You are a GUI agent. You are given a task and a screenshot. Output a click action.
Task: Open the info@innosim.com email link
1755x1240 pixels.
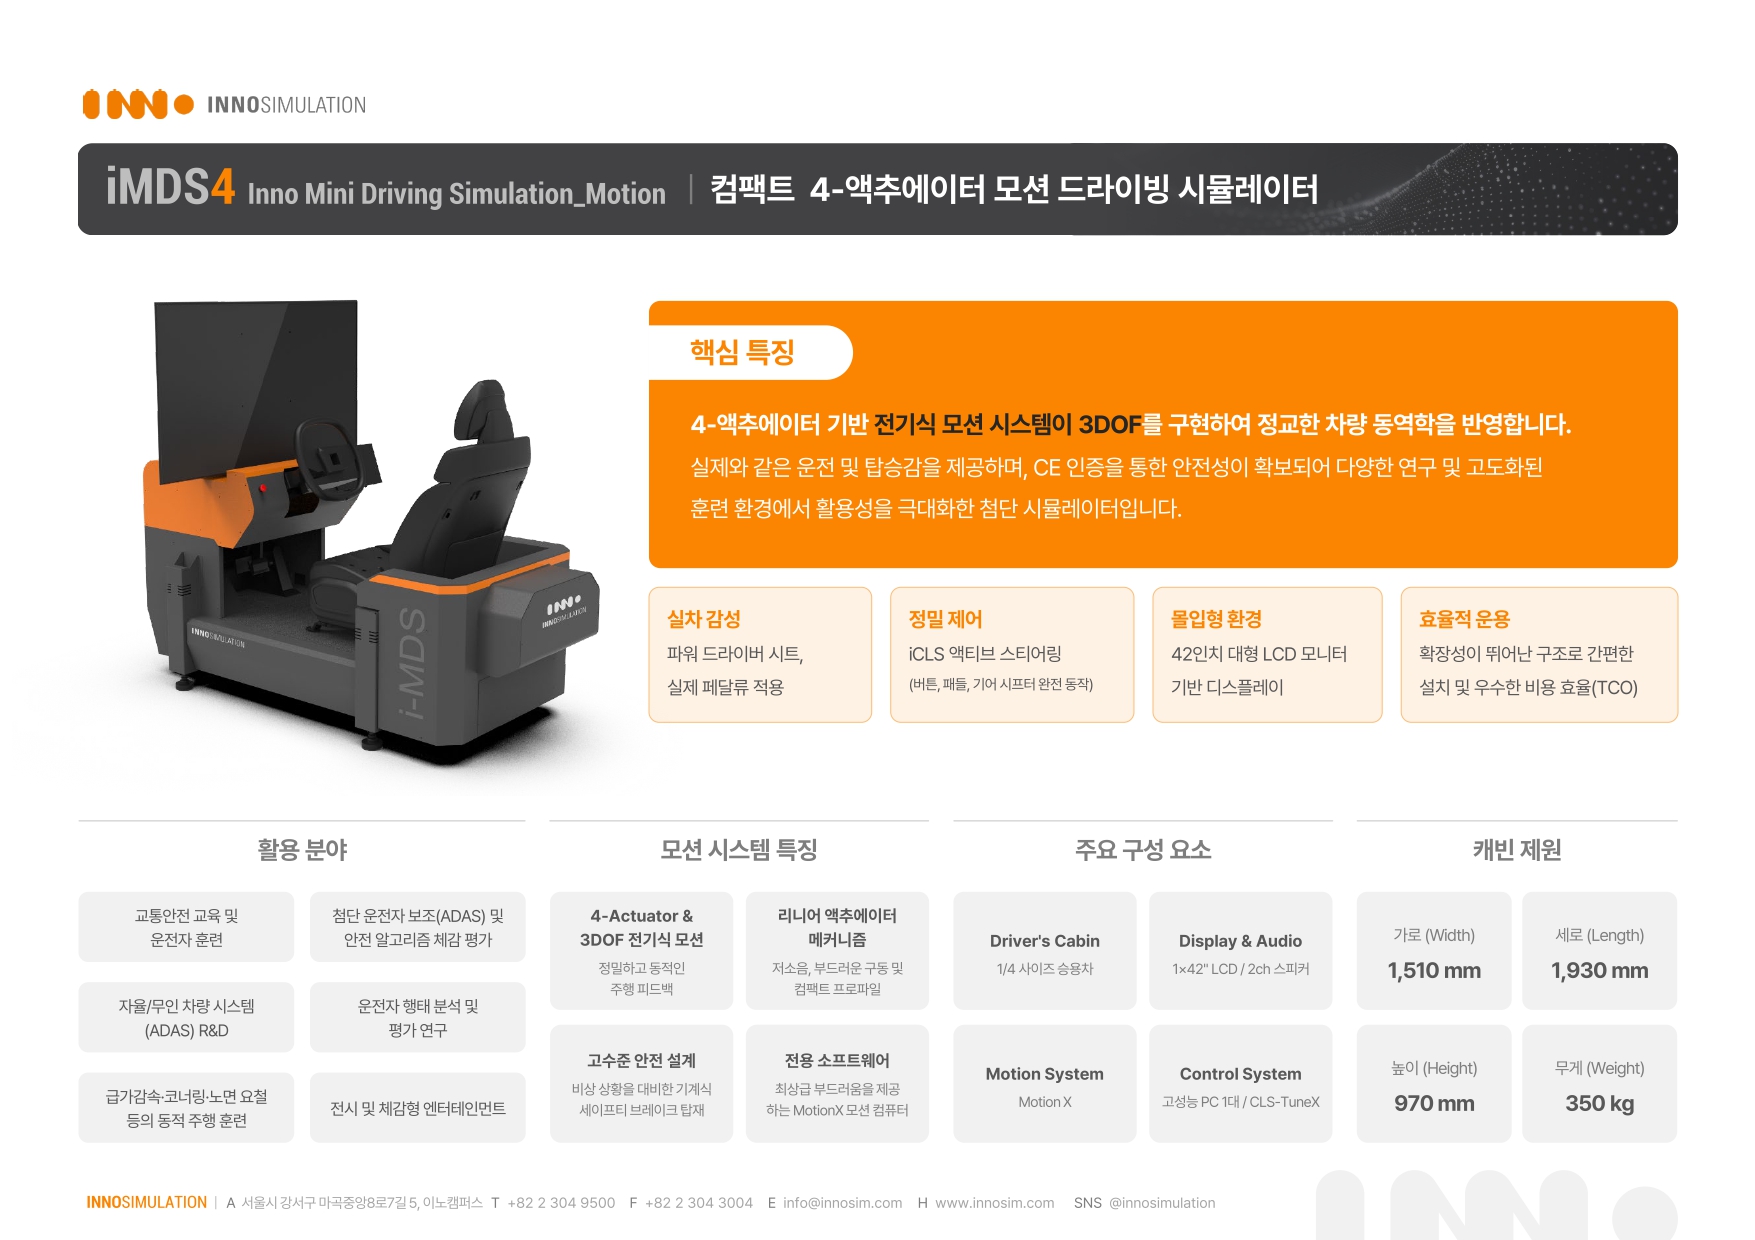(x=843, y=1203)
